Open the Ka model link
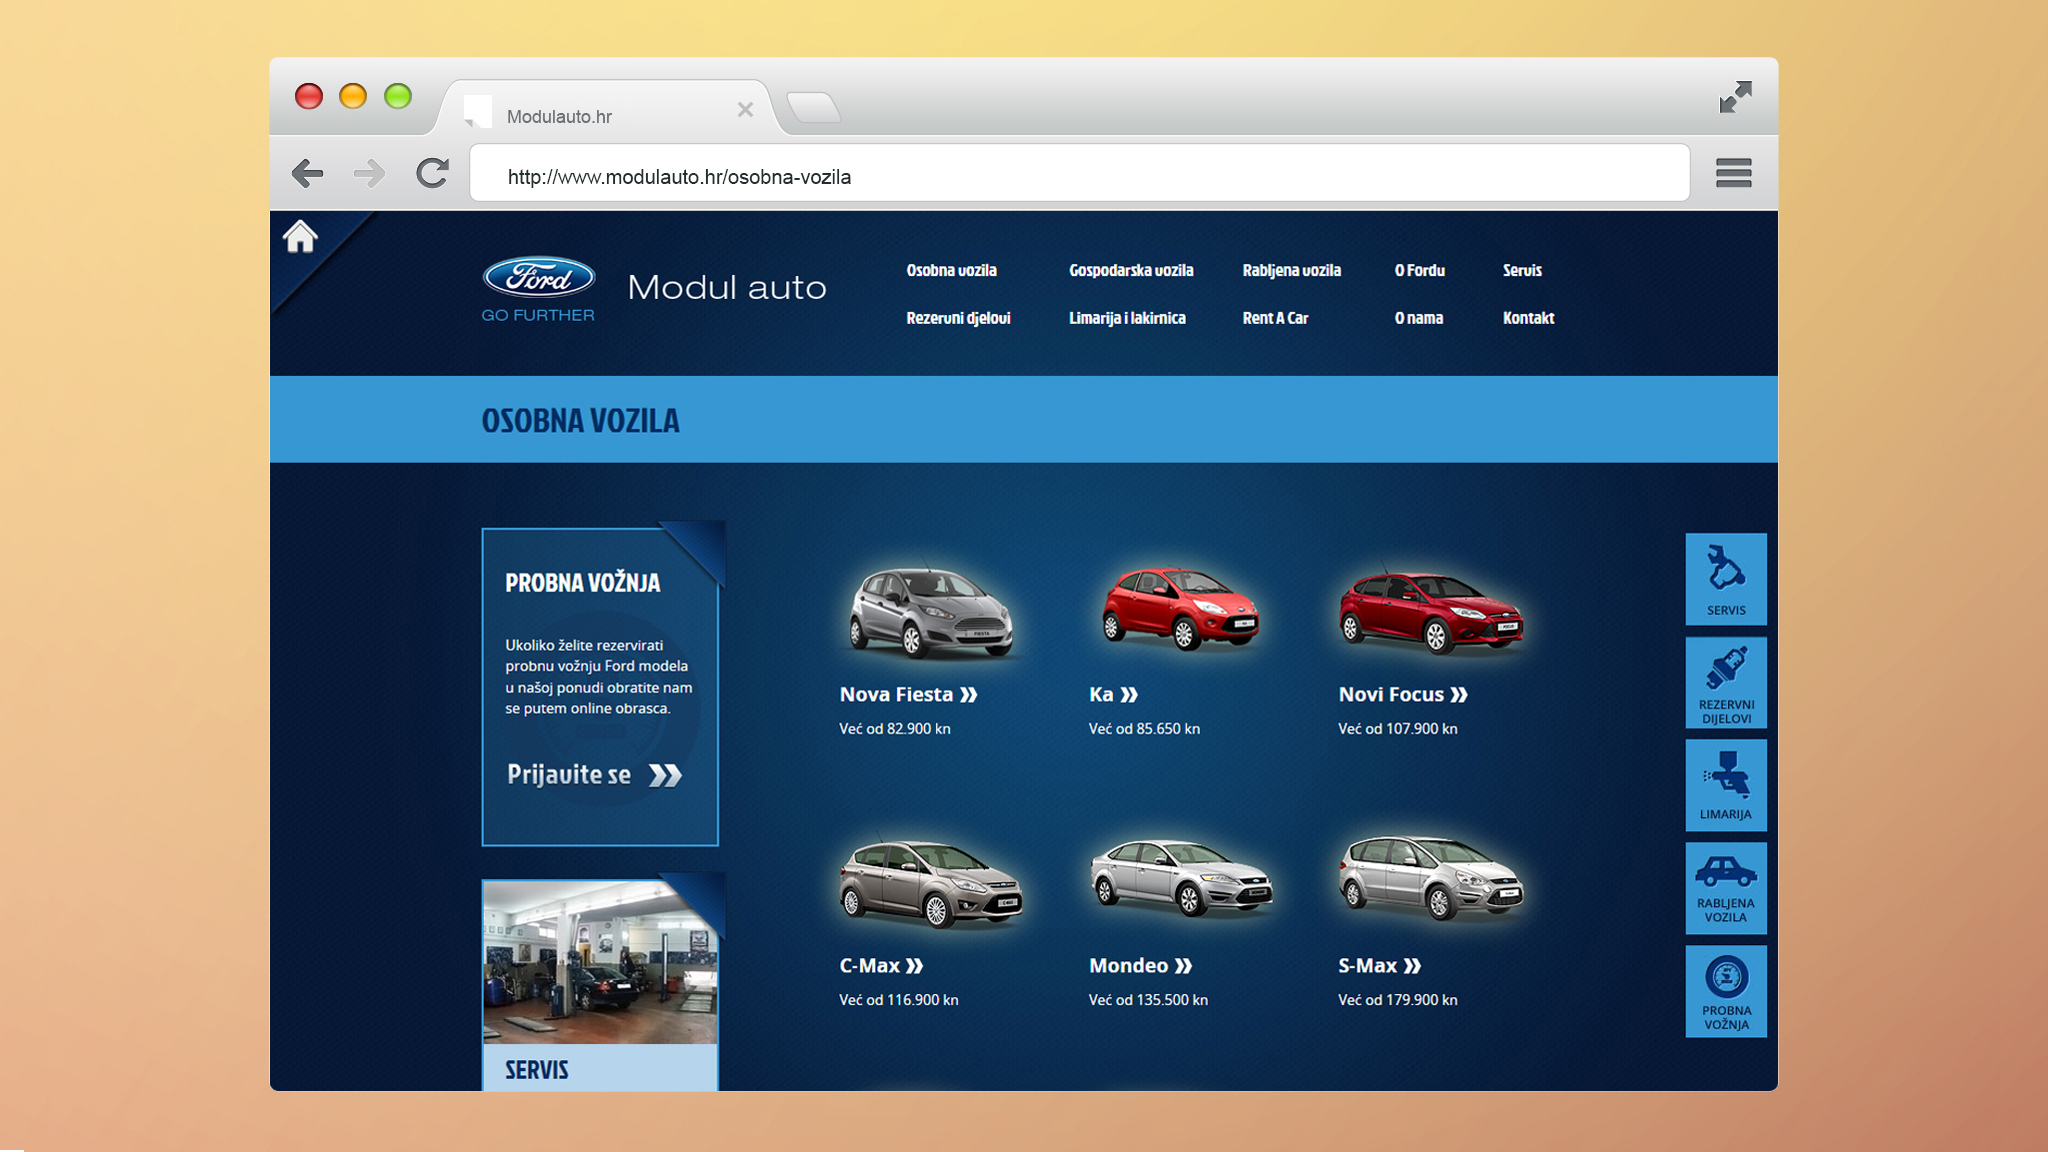2048x1152 pixels. coord(1113,694)
